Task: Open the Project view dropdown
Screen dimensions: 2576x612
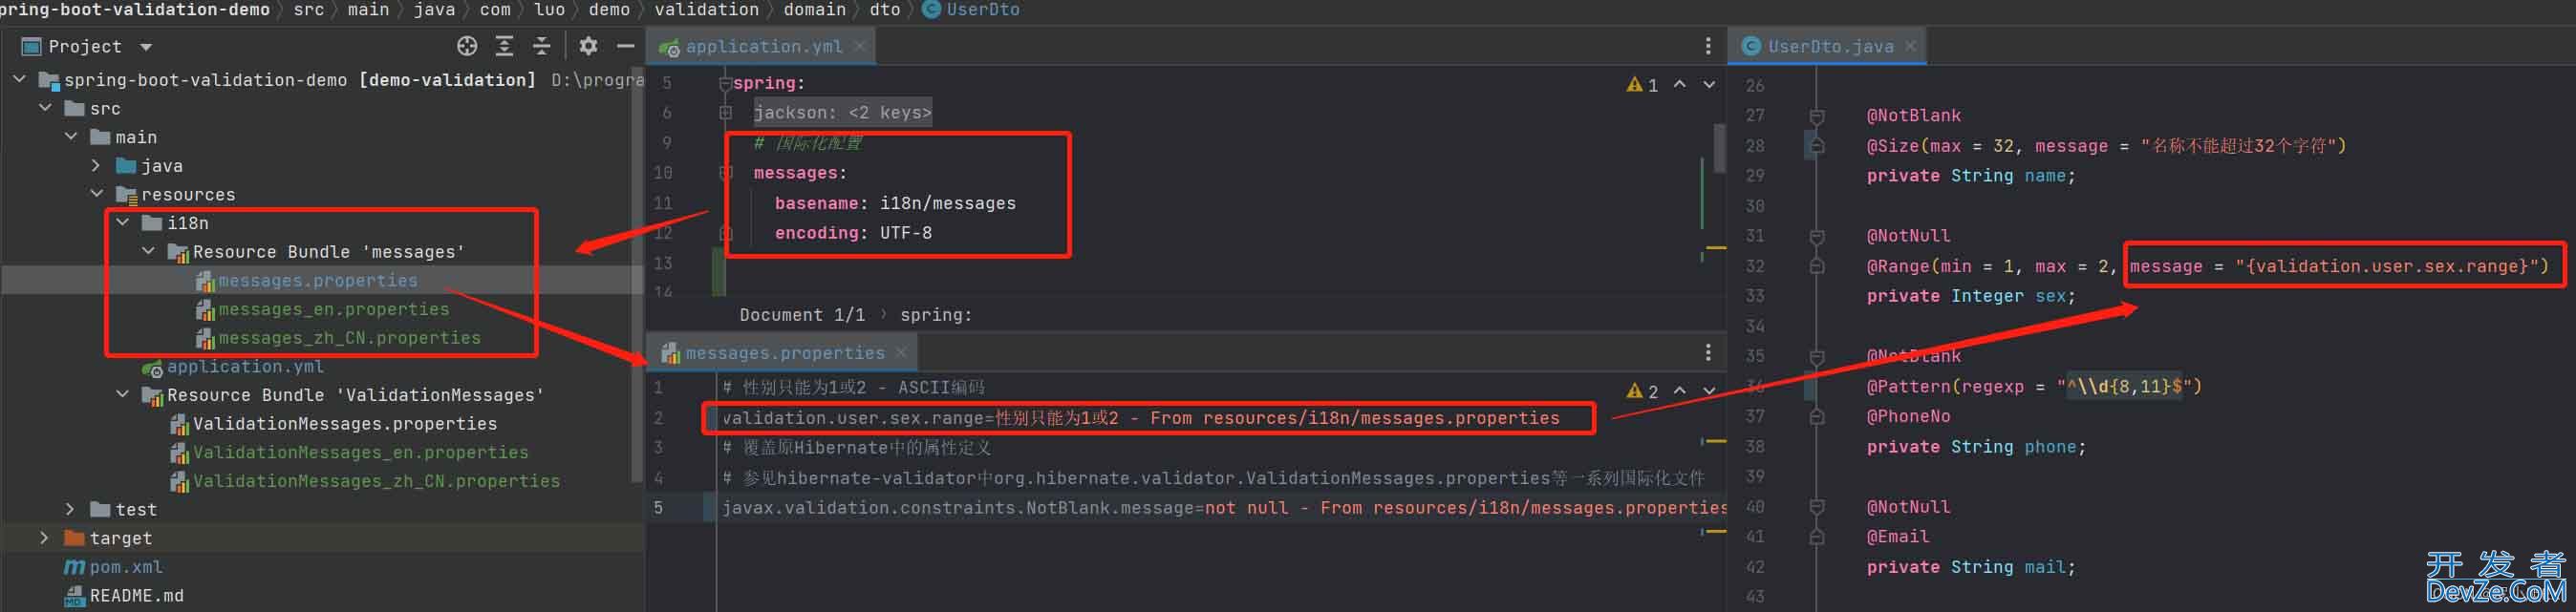Action: [x=146, y=47]
